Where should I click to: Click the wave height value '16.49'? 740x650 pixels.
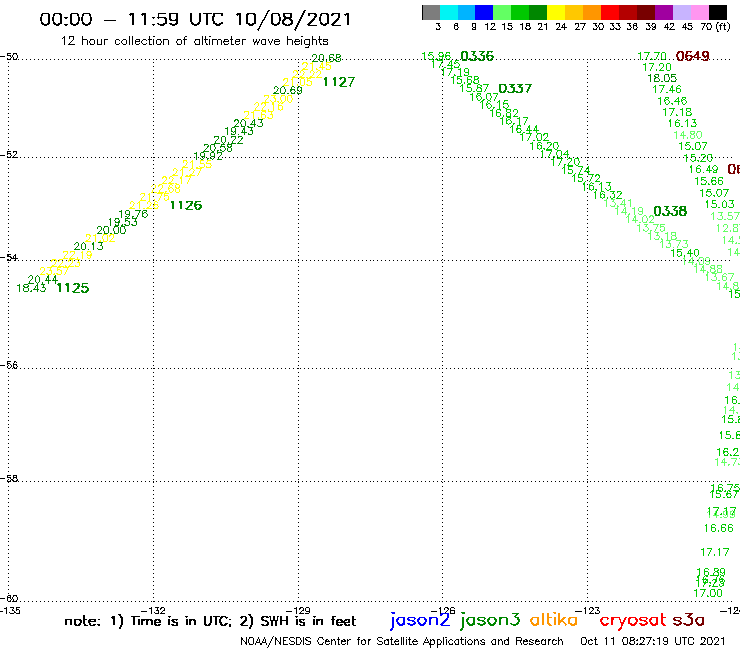703,169
